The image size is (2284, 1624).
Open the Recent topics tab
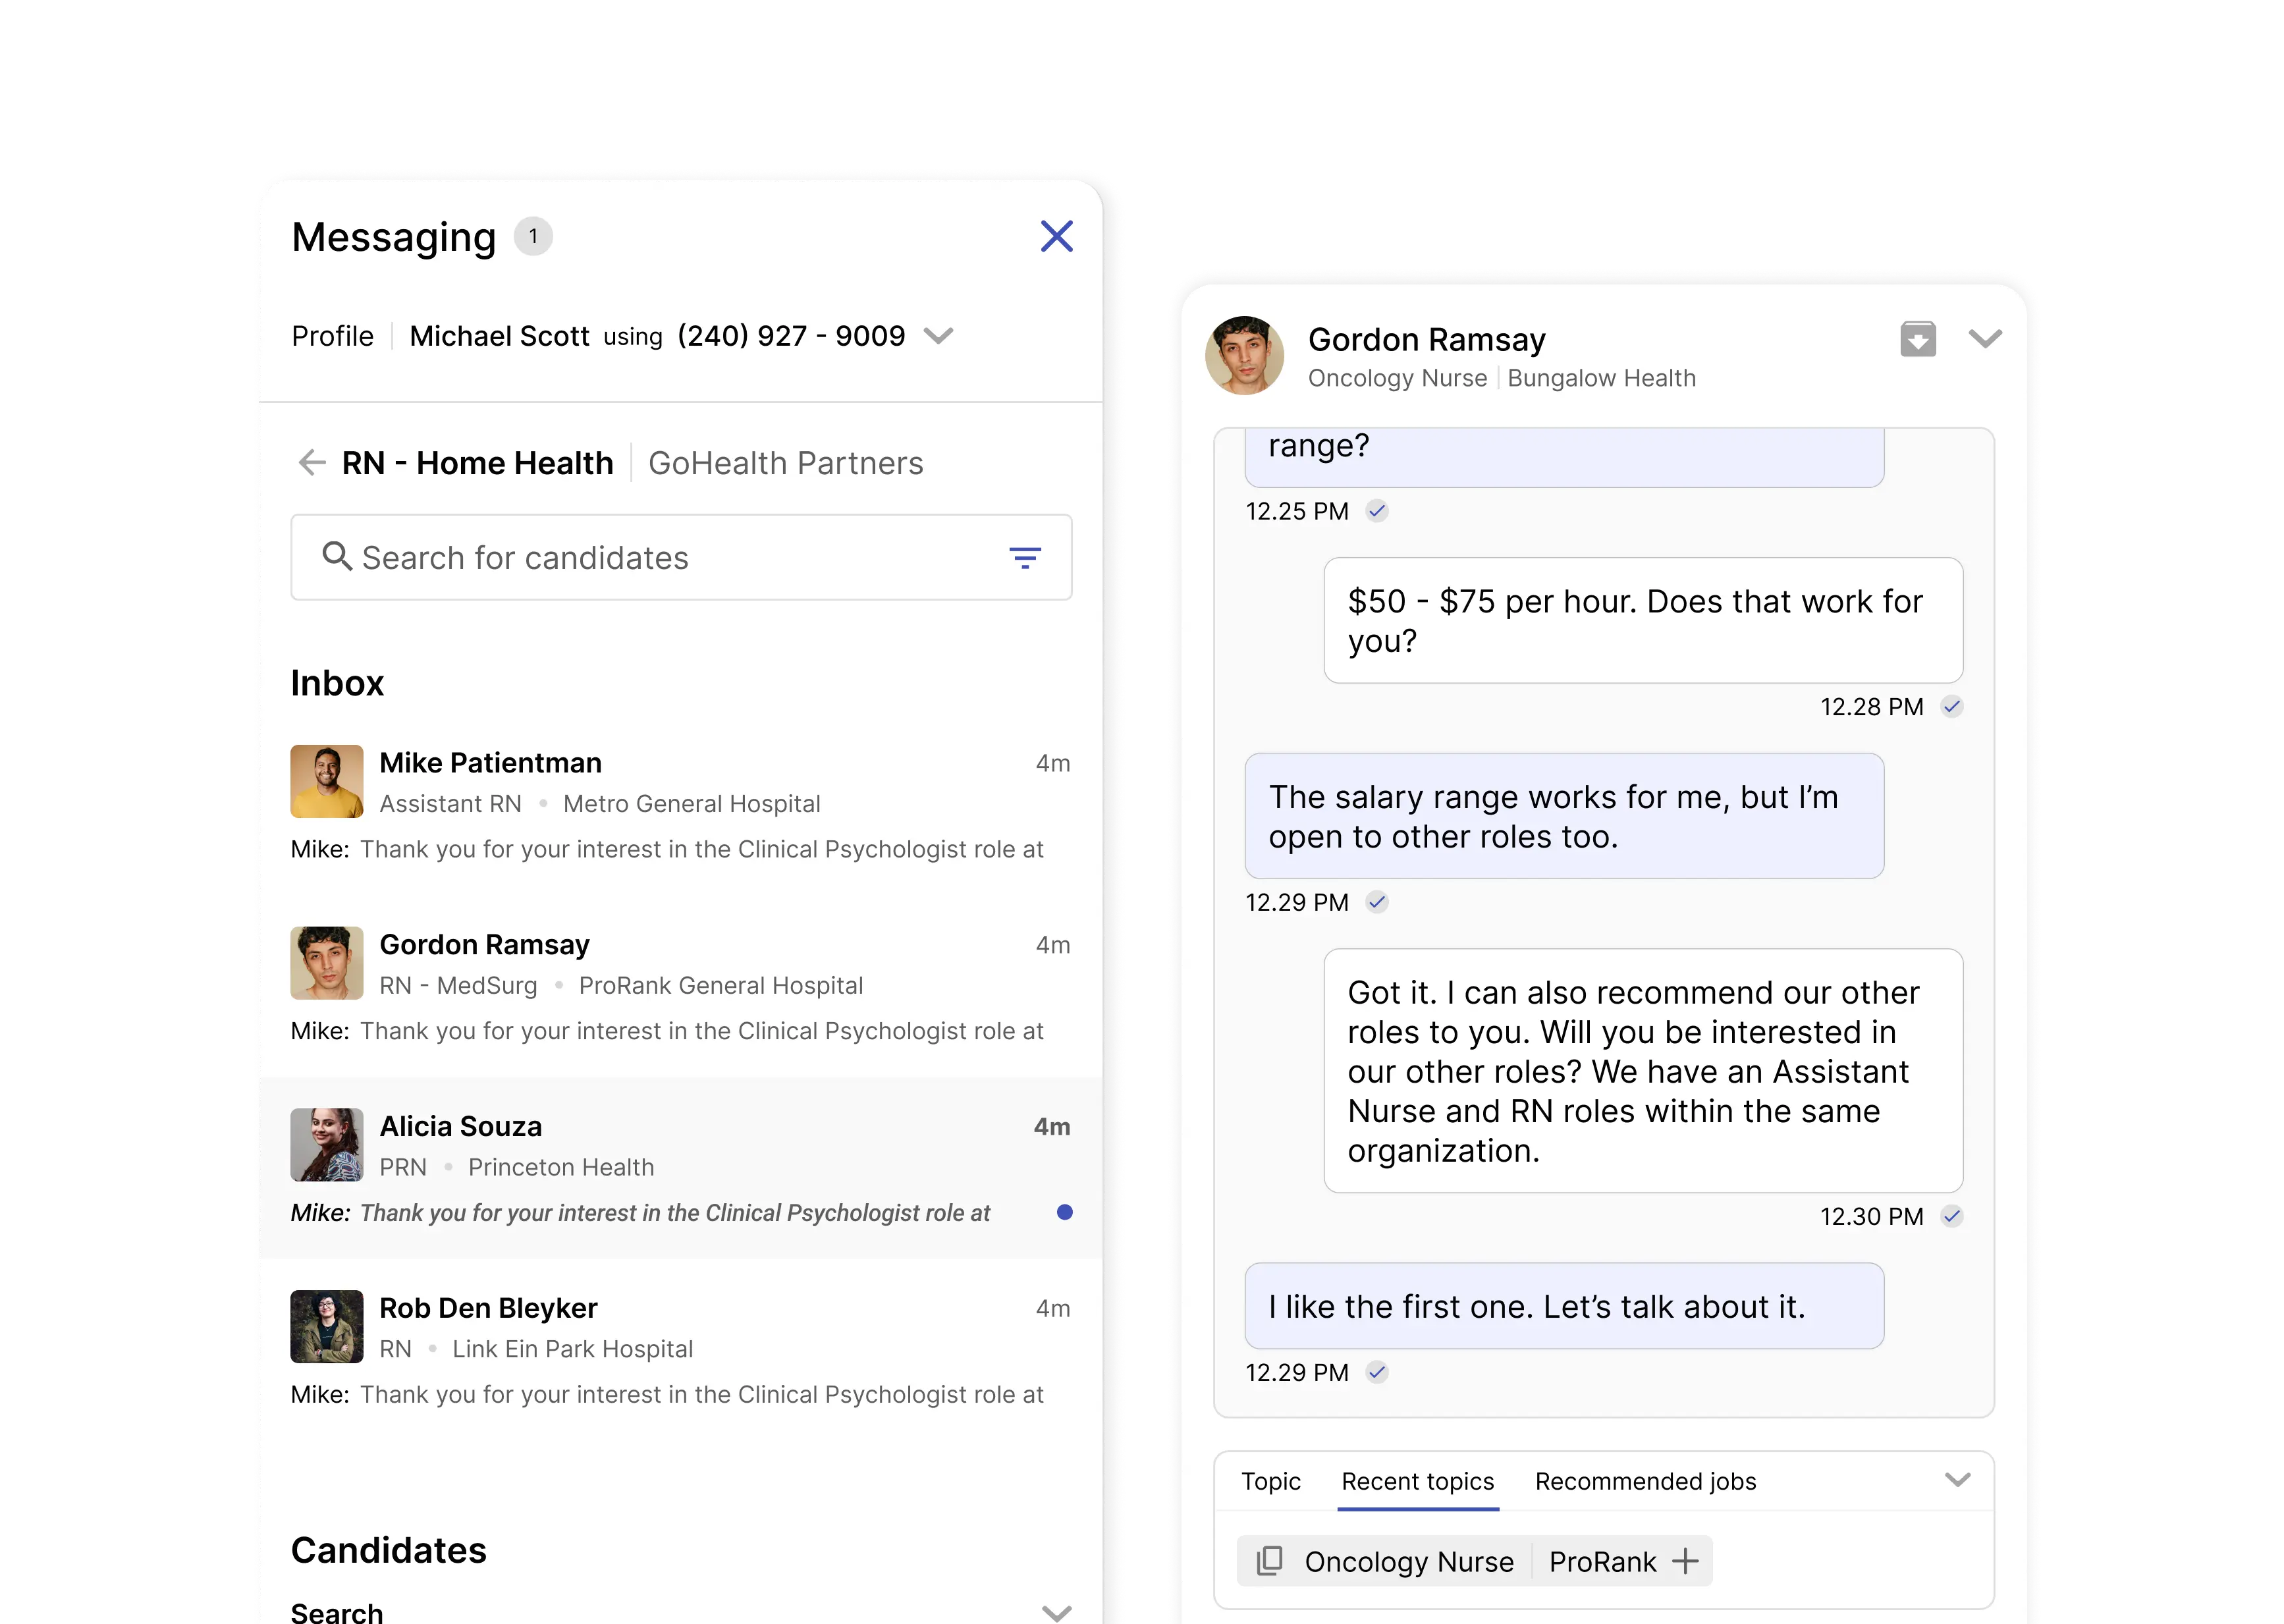pyautogui.click(x=1417, y=1481)
